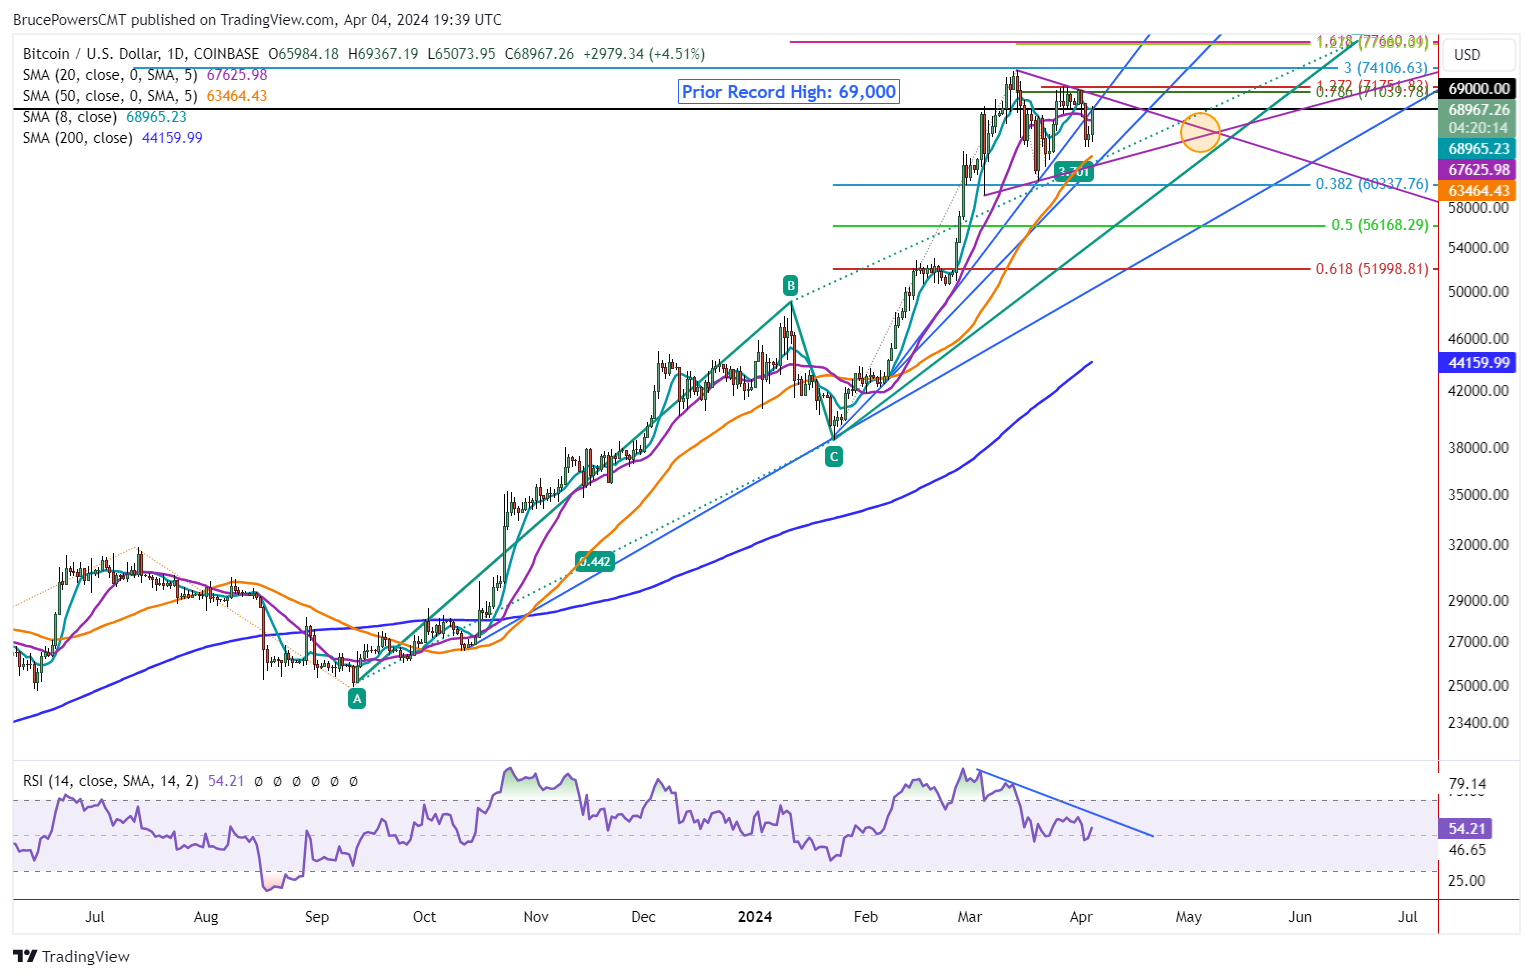Open the USD currency selector at top right

tap(1478, 55)
